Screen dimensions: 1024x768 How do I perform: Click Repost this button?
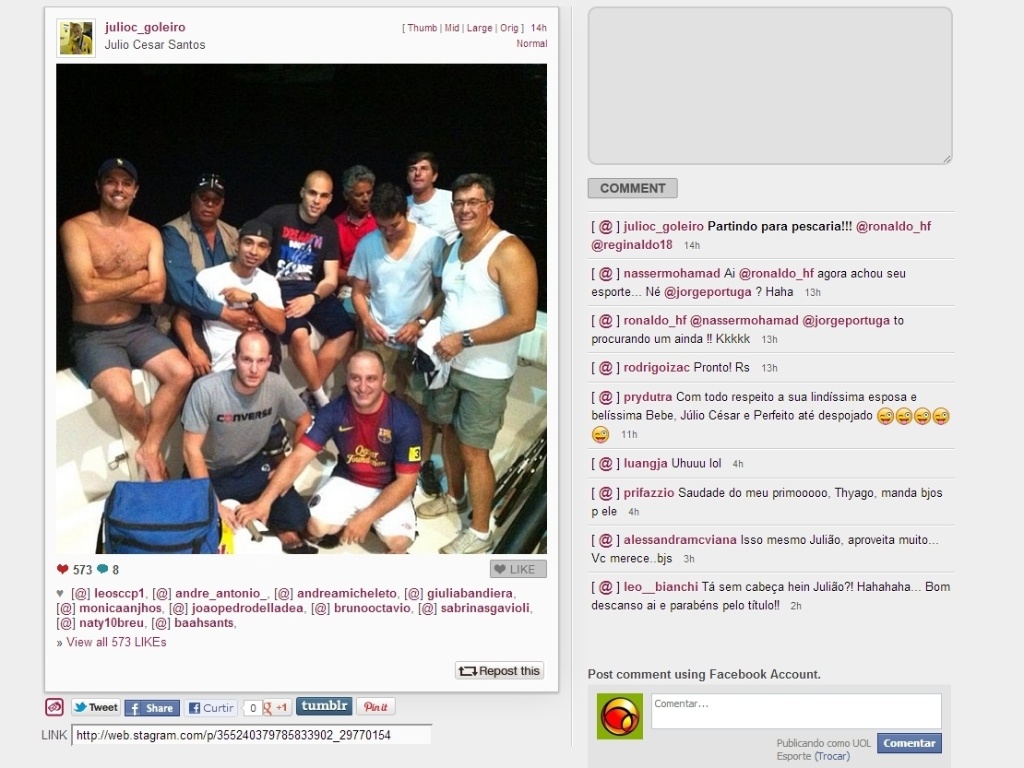tap(500, 671)
